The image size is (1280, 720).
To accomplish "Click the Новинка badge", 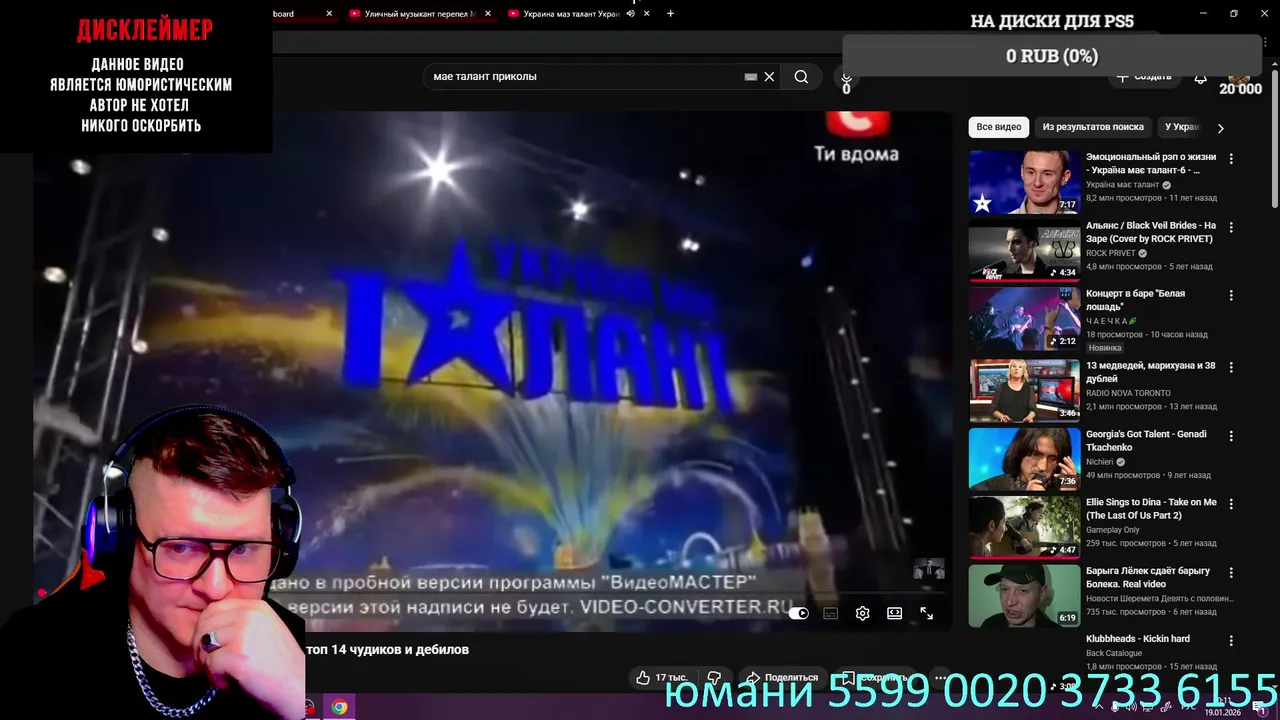I will pyautogui.click(x=1105, y=348).
